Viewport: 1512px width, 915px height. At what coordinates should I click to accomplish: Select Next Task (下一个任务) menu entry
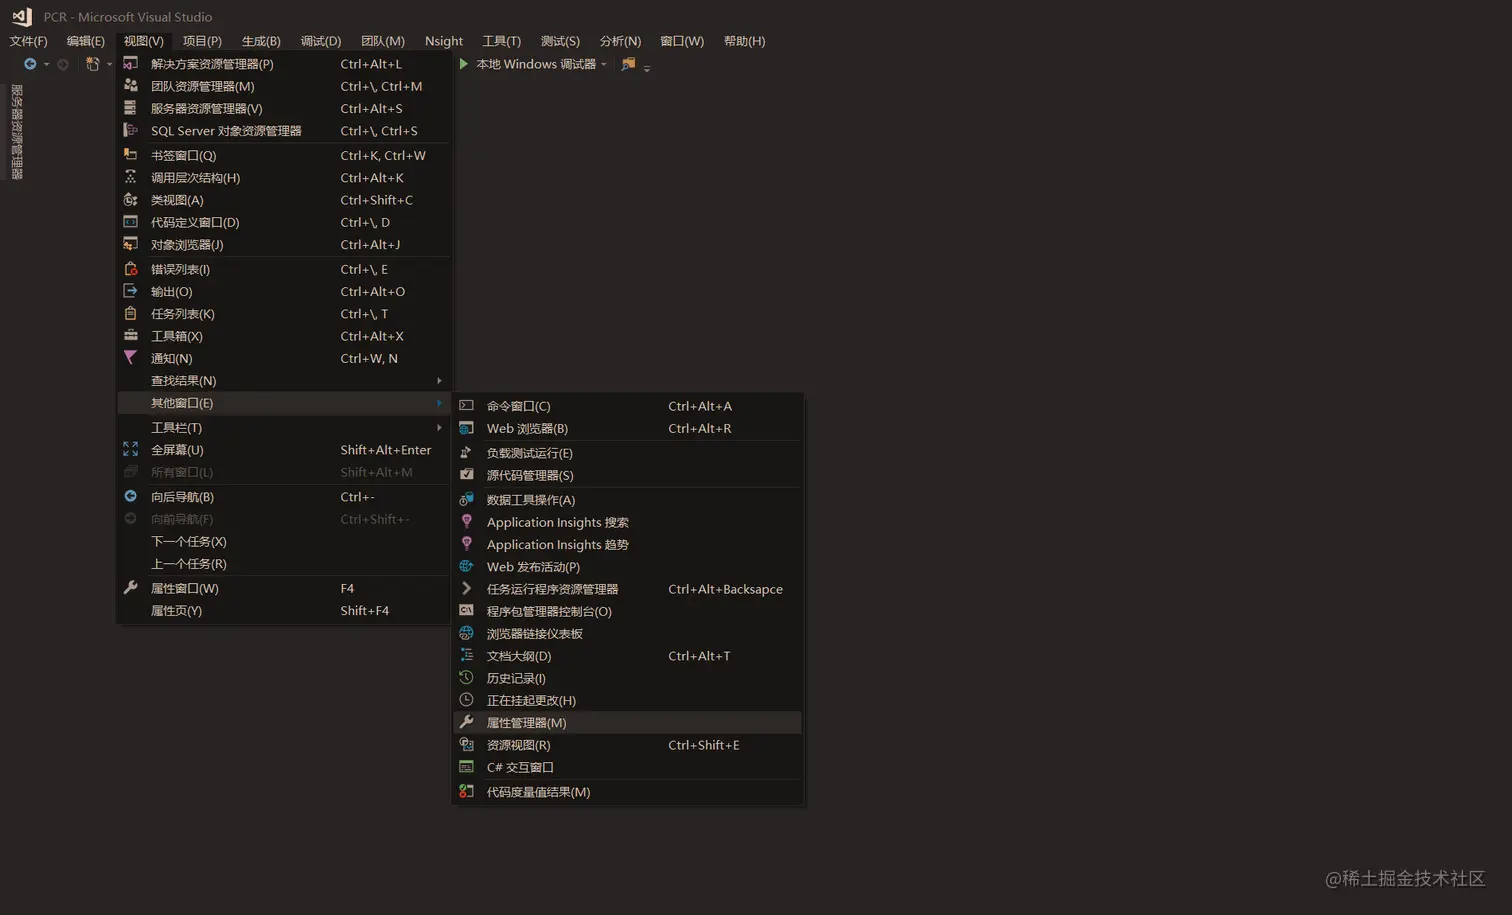284,541
